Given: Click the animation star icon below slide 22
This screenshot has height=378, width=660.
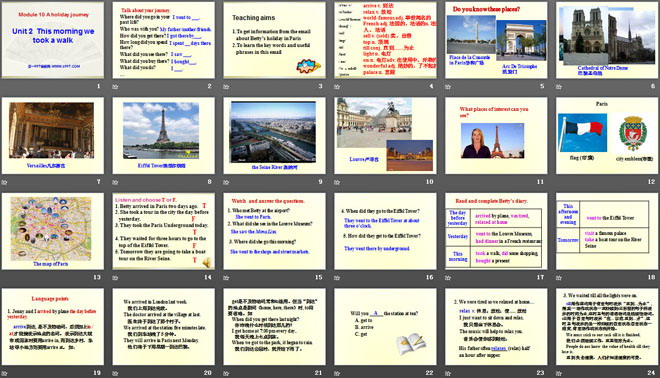Looking at the screenshot, I should click(337, 373).
